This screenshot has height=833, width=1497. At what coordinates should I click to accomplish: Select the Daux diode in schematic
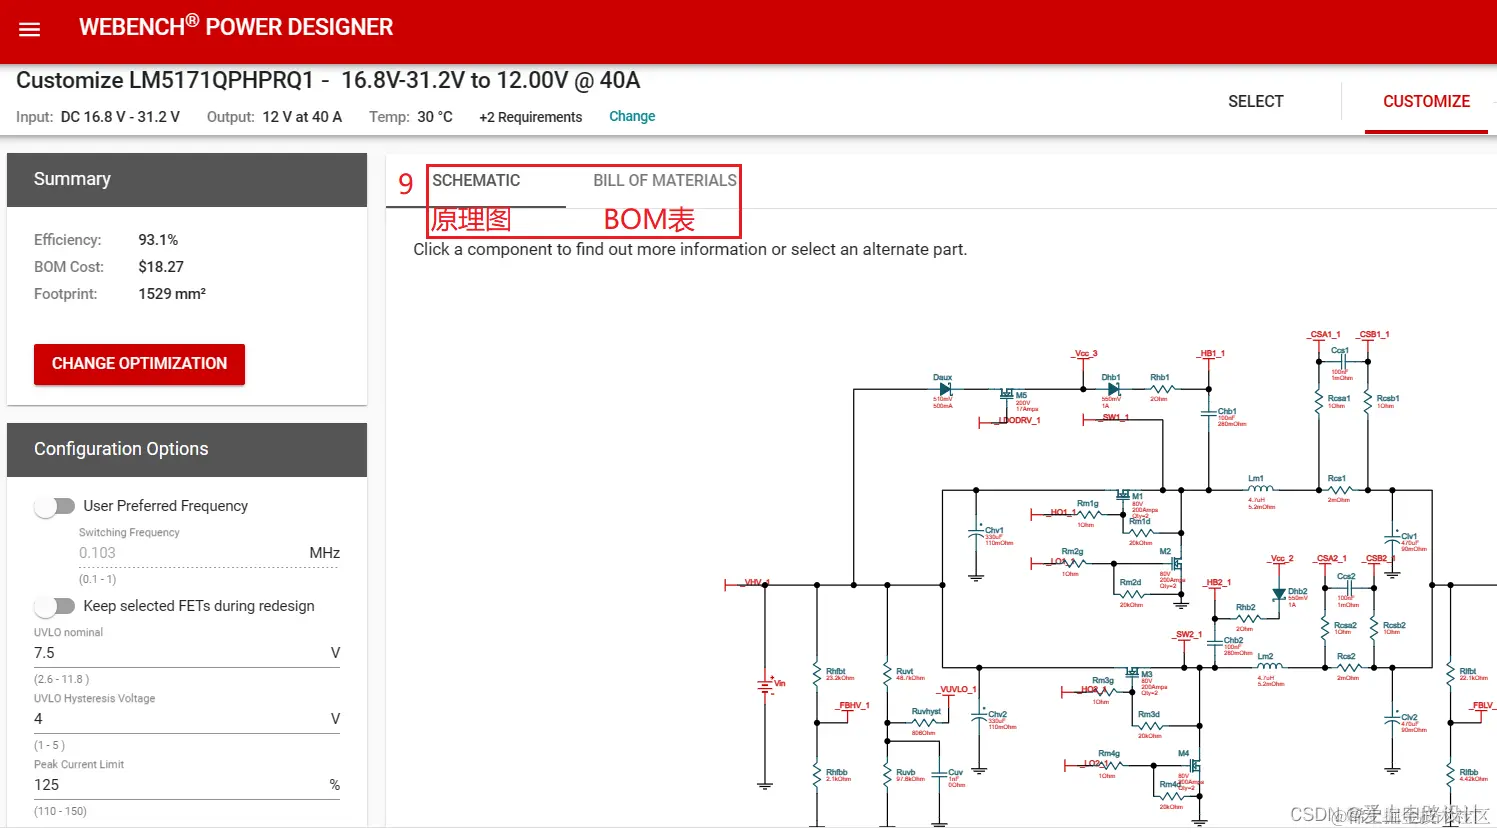point(944,389)
